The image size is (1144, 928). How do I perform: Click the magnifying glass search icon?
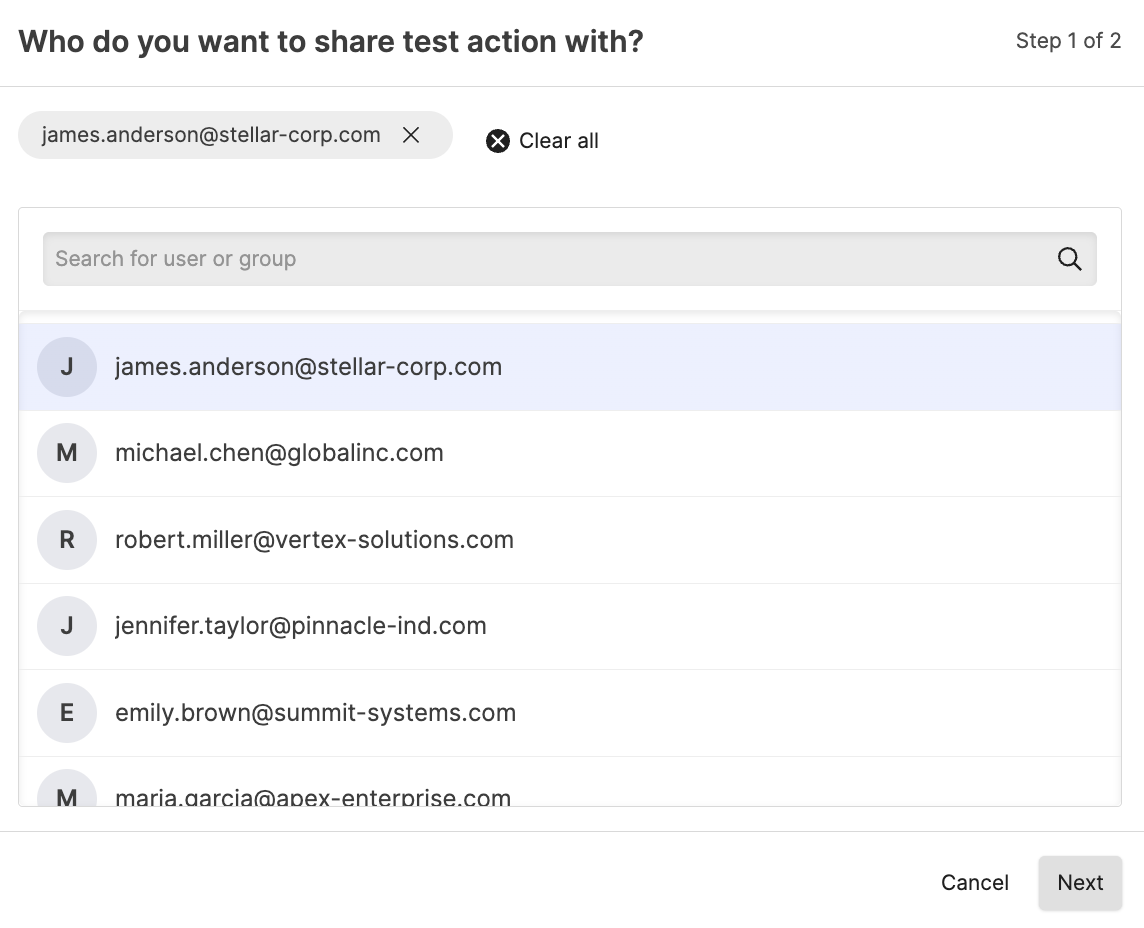pyautogui.click(x=1069, y=259)
